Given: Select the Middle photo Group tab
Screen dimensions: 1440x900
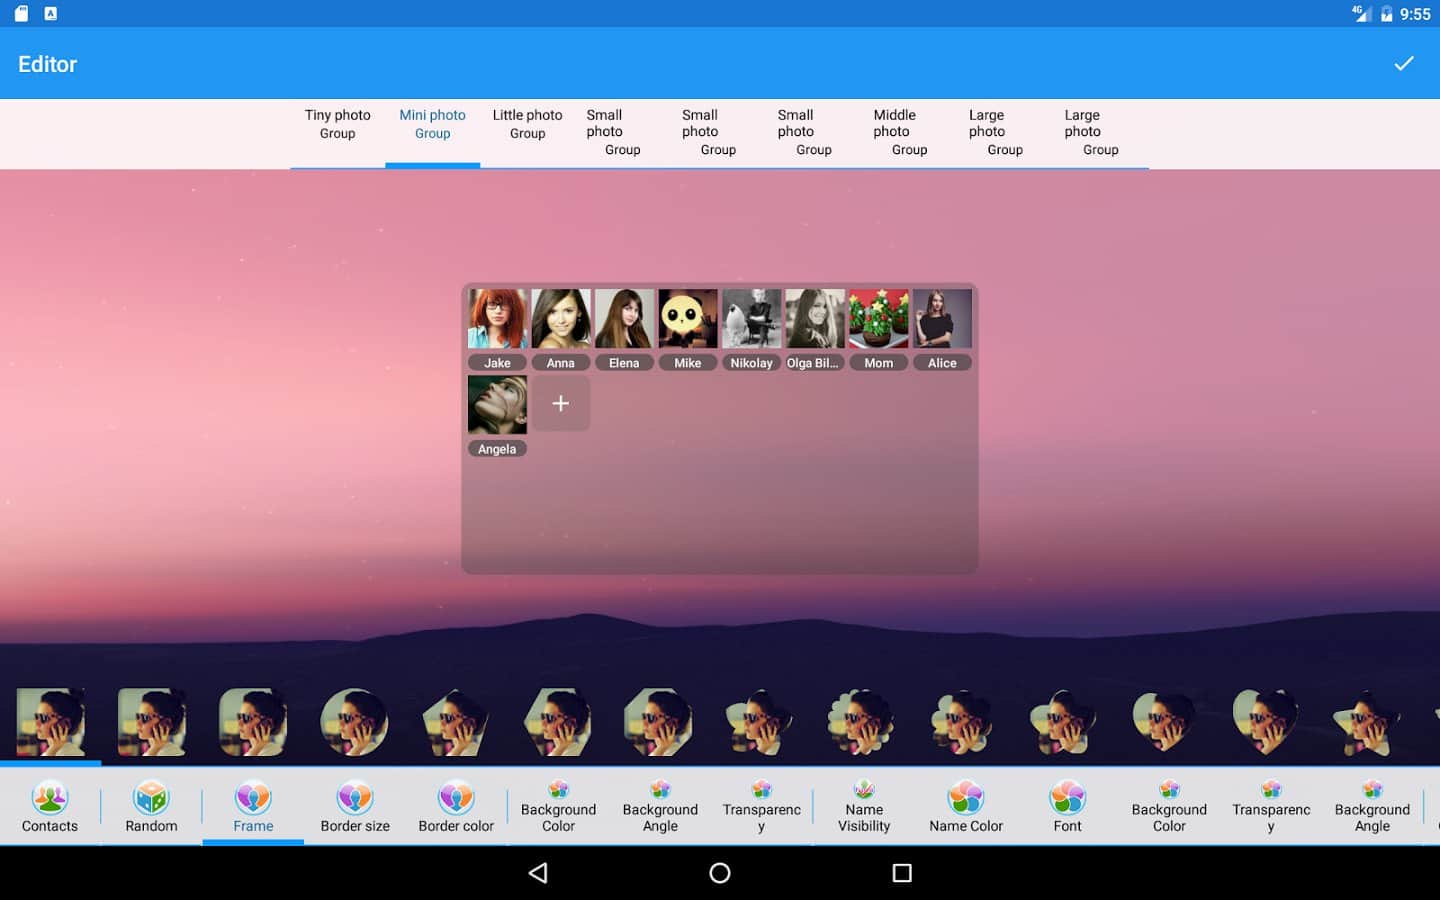Looking at the screenshot, I should coord(900,132).
